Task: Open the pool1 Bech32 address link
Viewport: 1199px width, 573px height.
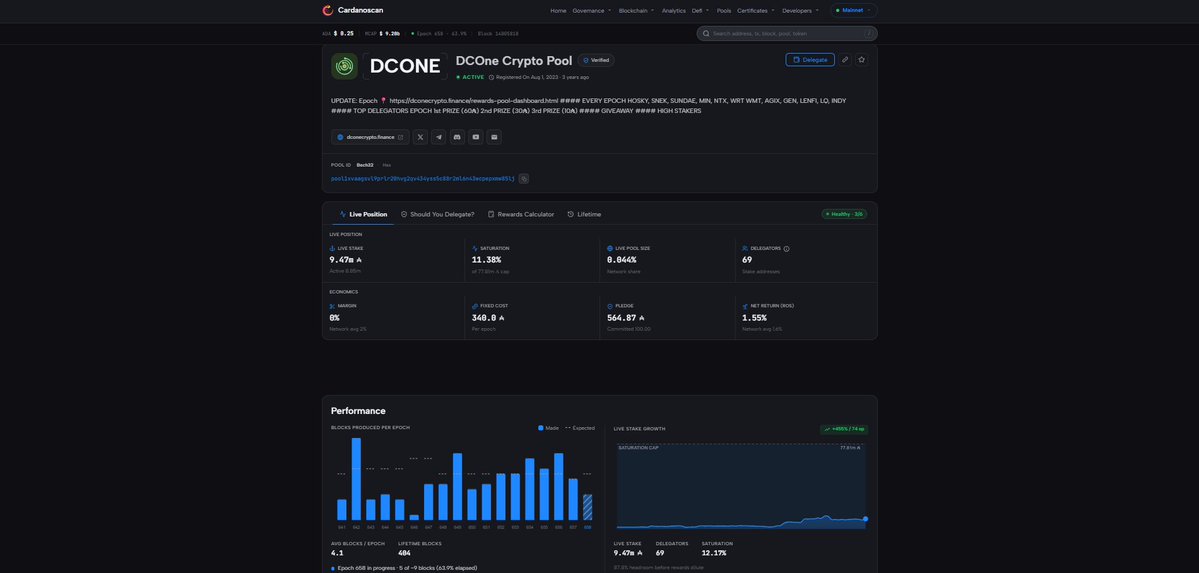Action: [x=423, y=178]
